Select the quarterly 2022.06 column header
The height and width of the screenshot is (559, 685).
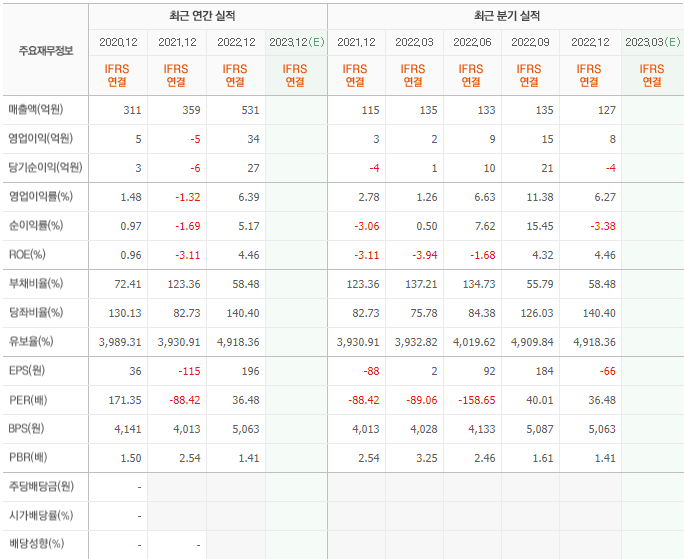coord(472,42)
